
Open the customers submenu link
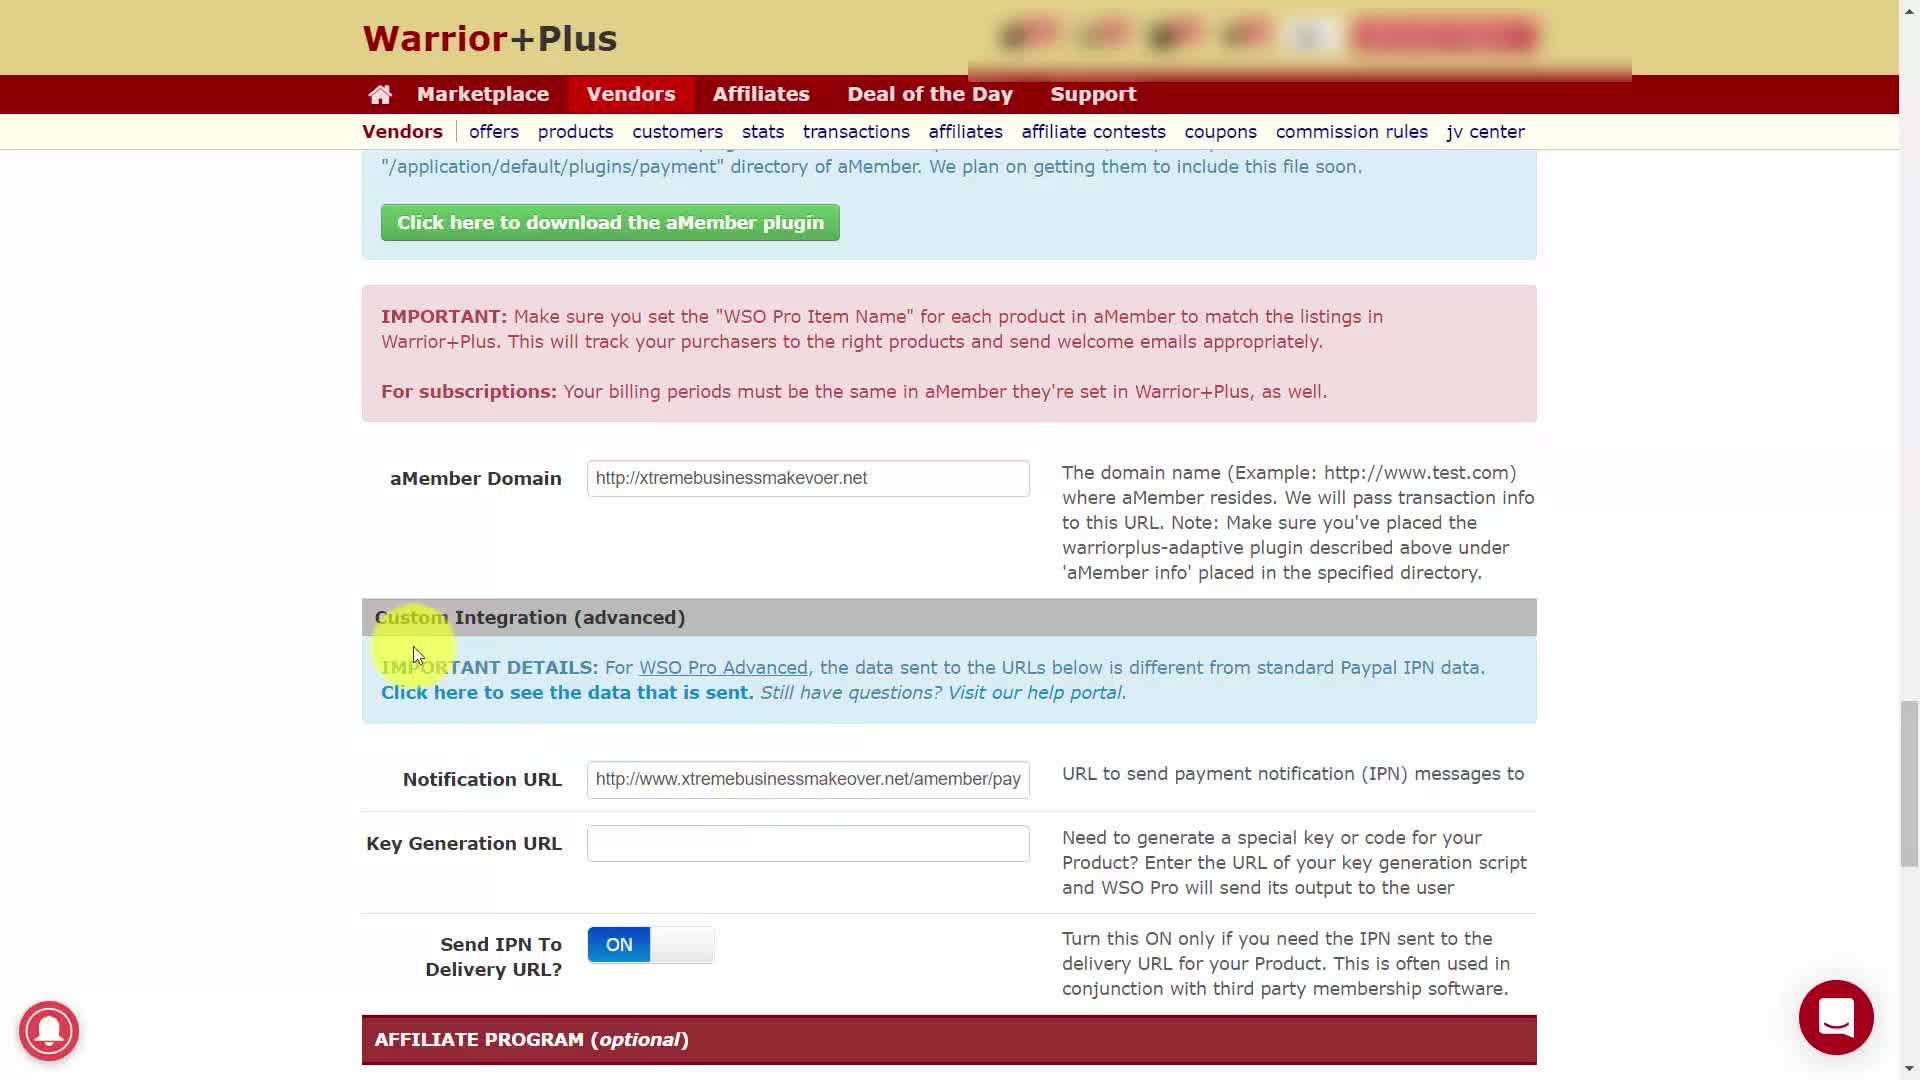point(677,132)
